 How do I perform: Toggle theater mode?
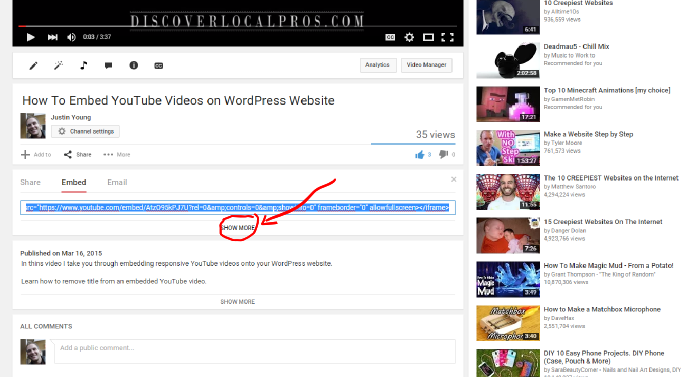click(428, 37)
